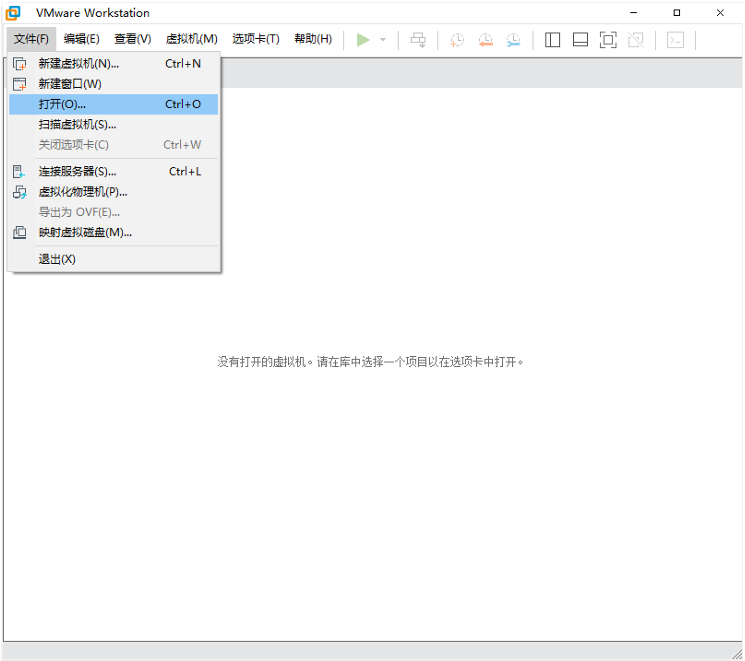Click the New Virtual Machine menu icon
745x661 pixels.
point(19,64)
